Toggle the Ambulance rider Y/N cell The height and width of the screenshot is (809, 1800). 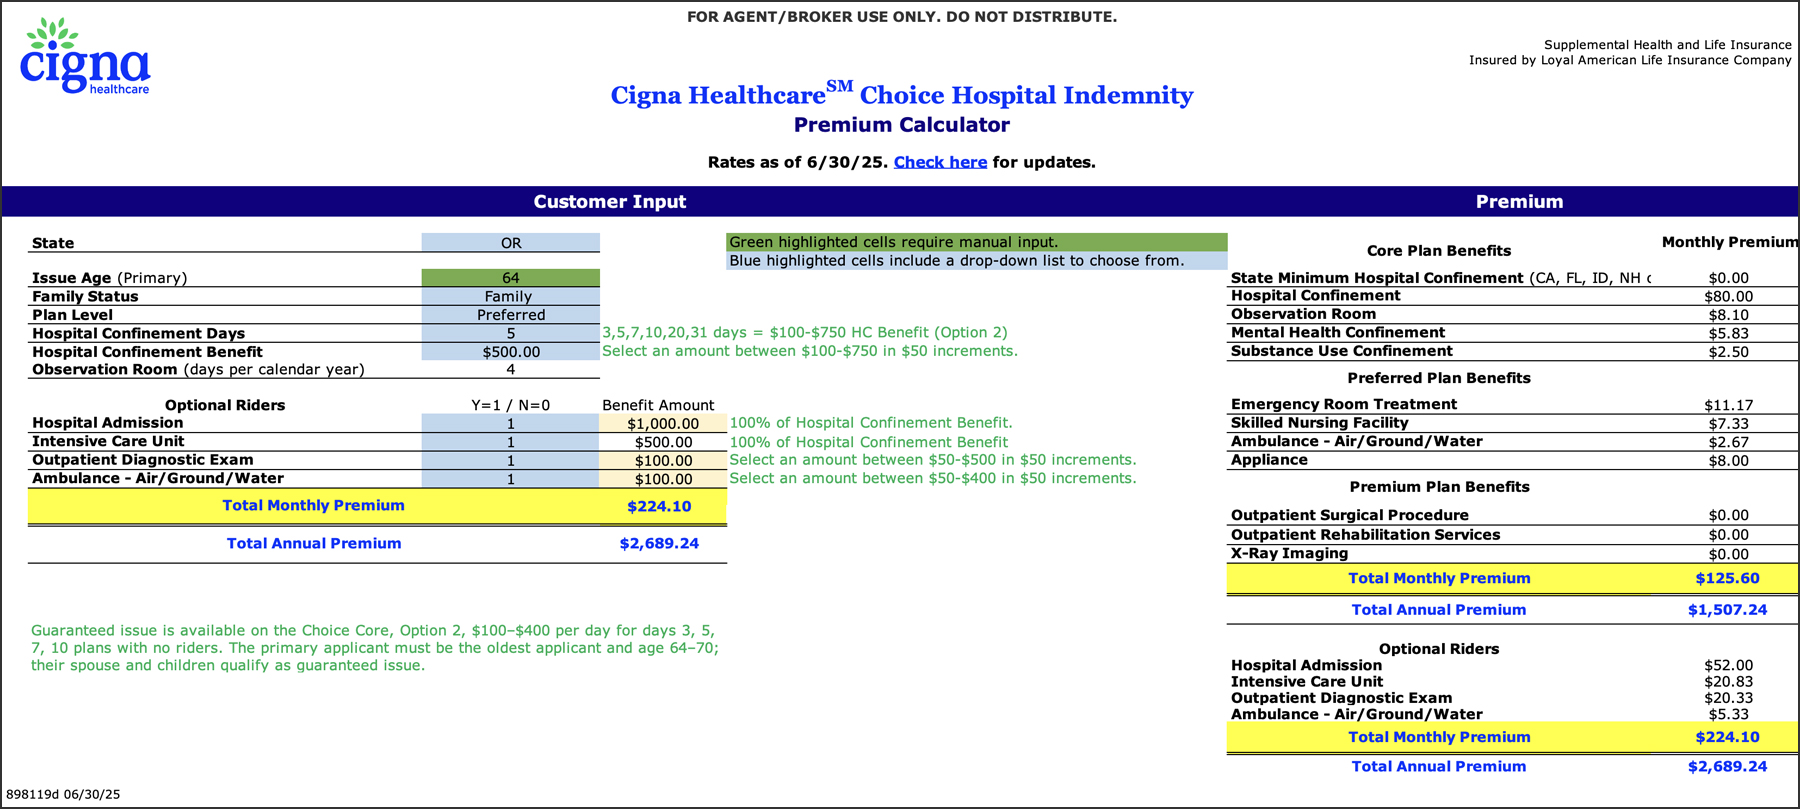[510, 479]
